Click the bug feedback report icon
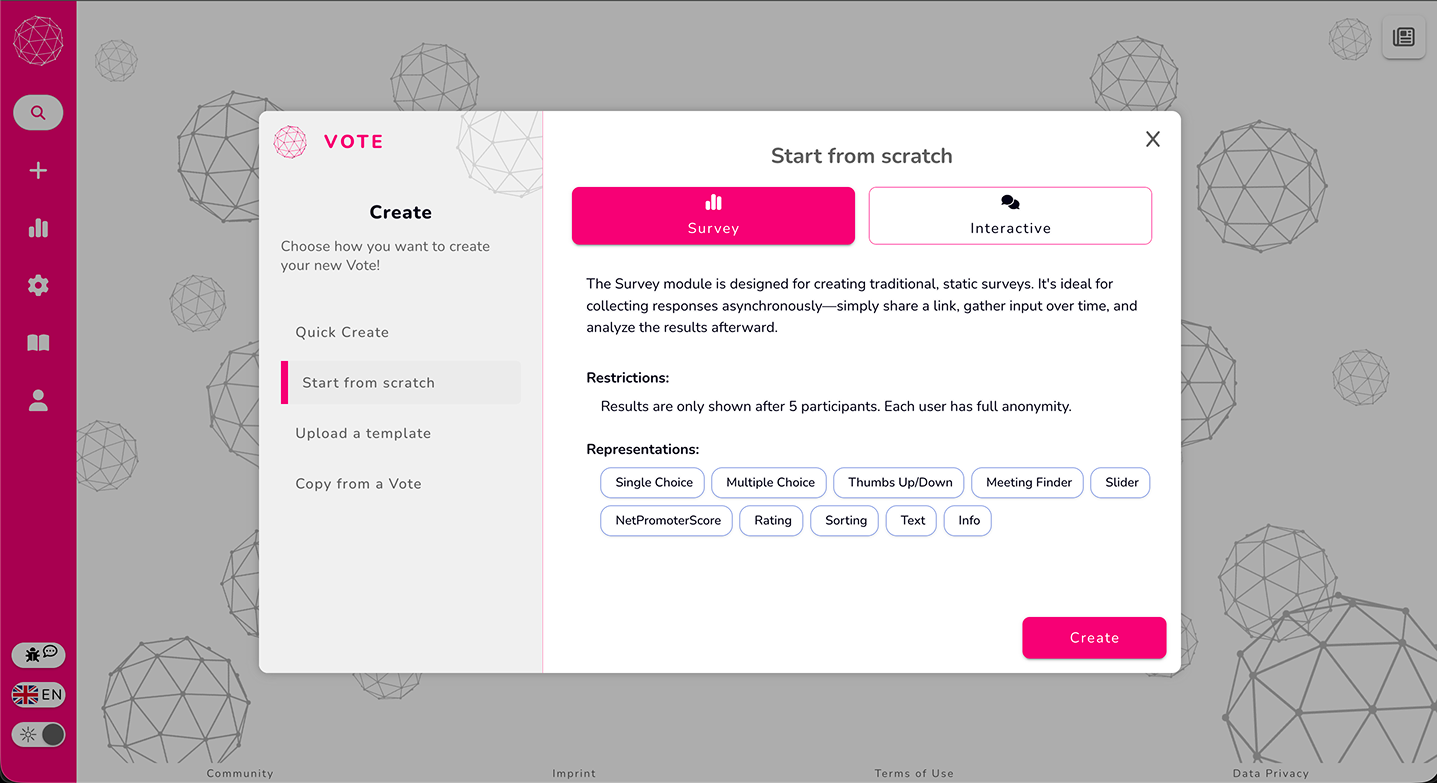This screenshot has width=1437, height=783. tap(38, 655)
